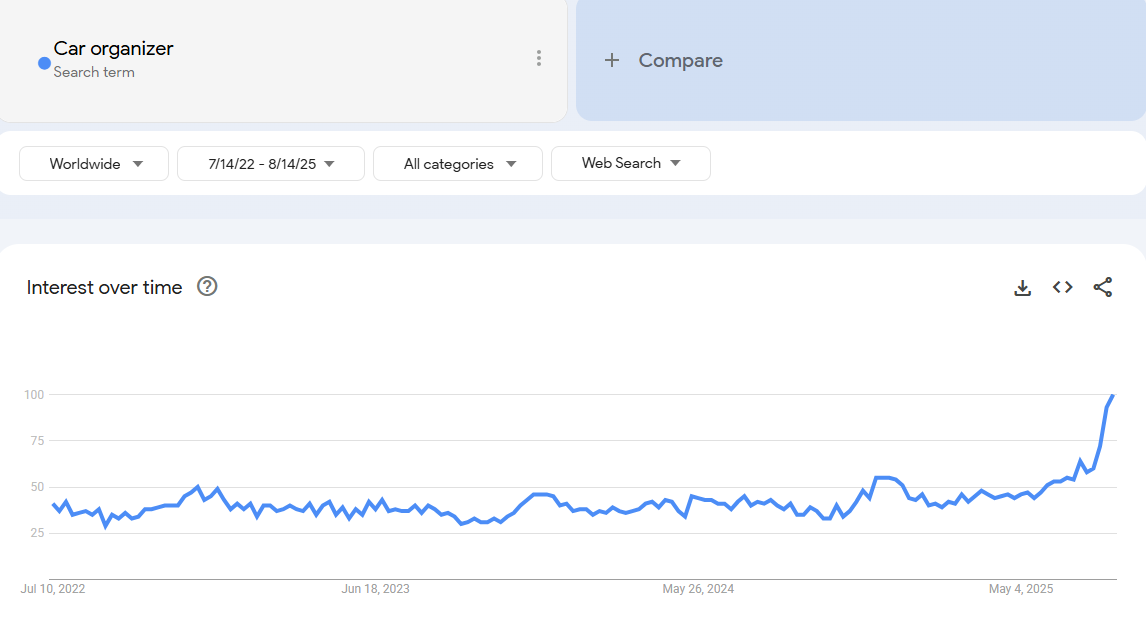The image size is (1146, 622).
Task: Share the Interest over time chart
Action: pyautogui.click(x=1102, y=288)
